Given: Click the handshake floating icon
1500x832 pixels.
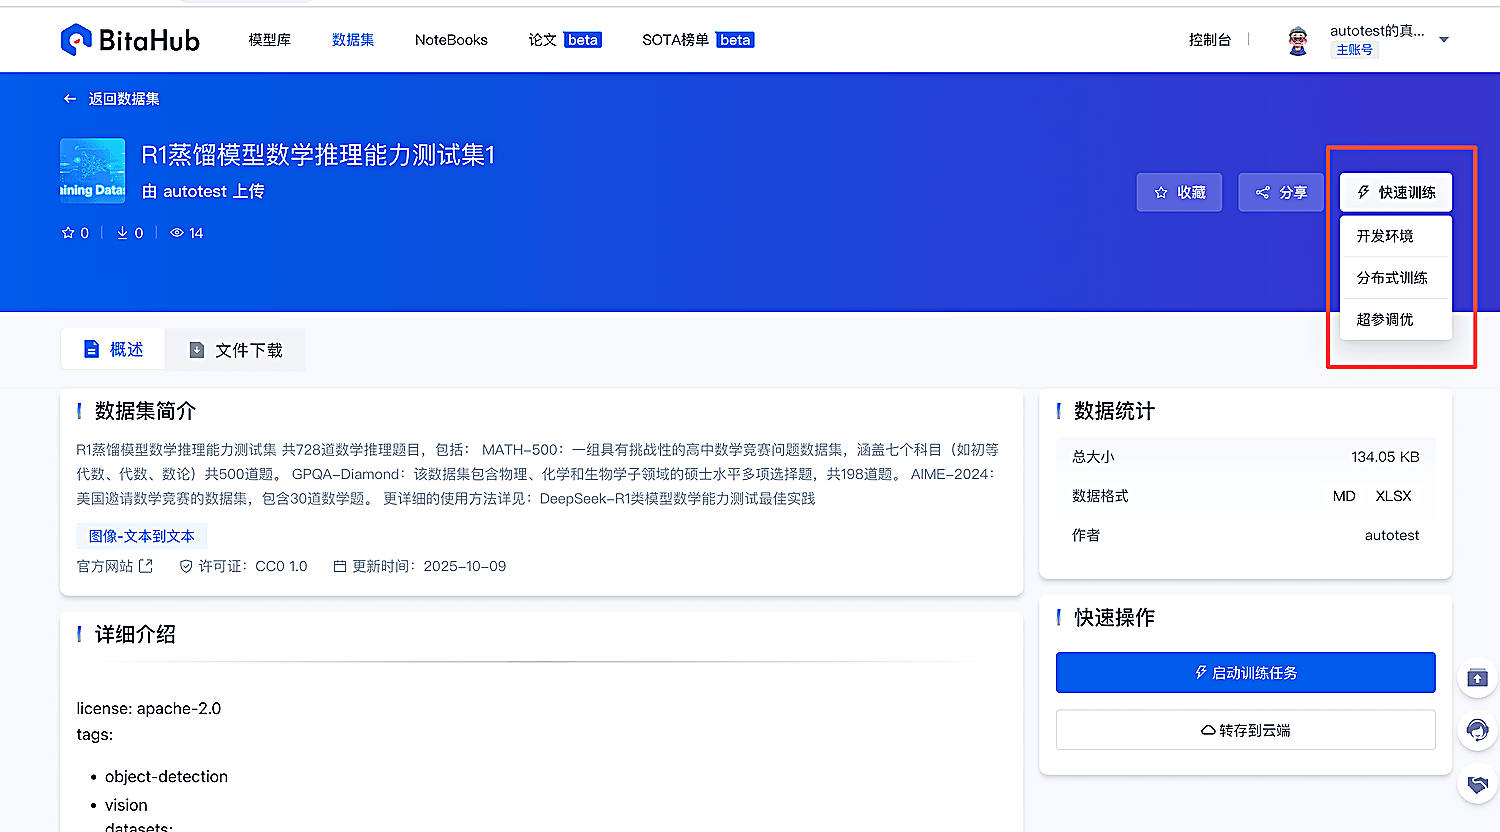Looking at the screenshot, I should [1478, 783].
